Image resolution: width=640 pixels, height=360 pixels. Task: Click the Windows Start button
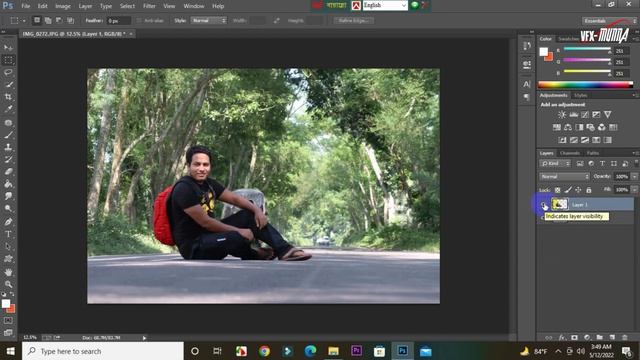tap(11, 351)
